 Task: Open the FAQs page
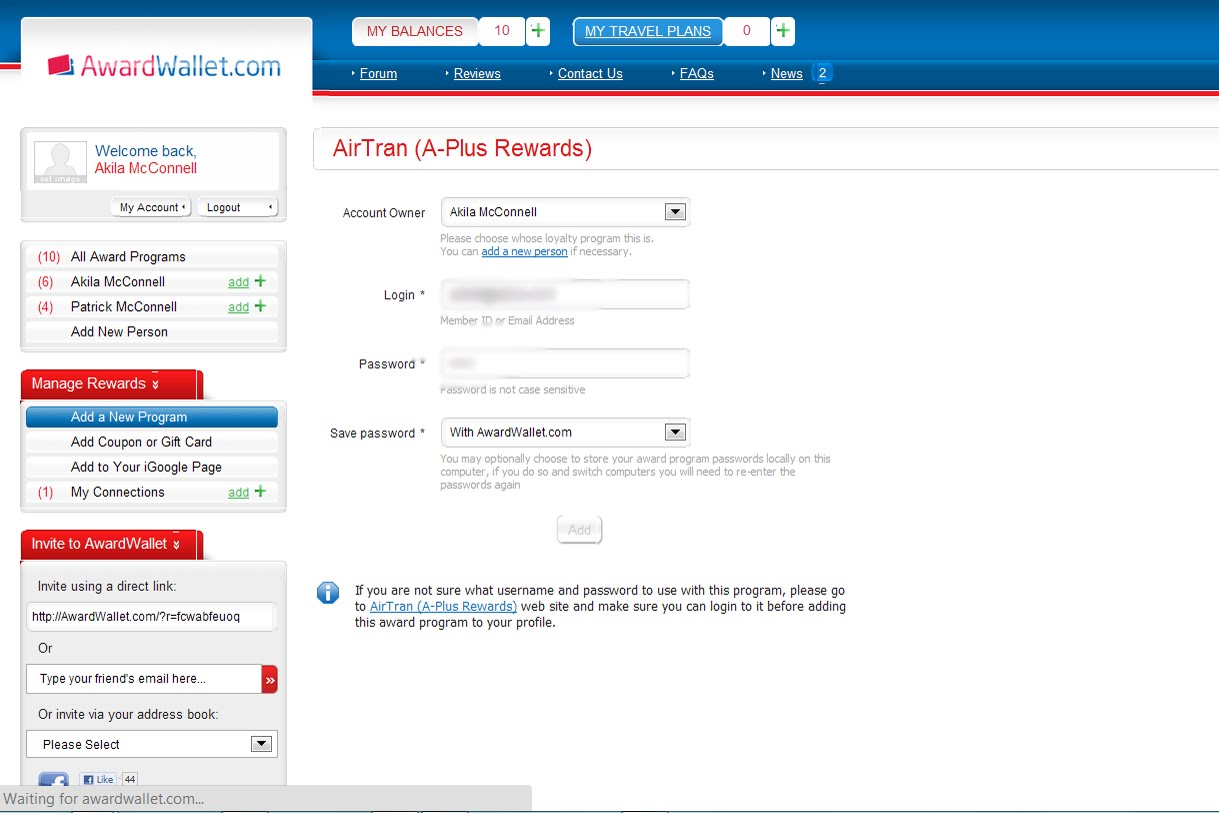697,73
